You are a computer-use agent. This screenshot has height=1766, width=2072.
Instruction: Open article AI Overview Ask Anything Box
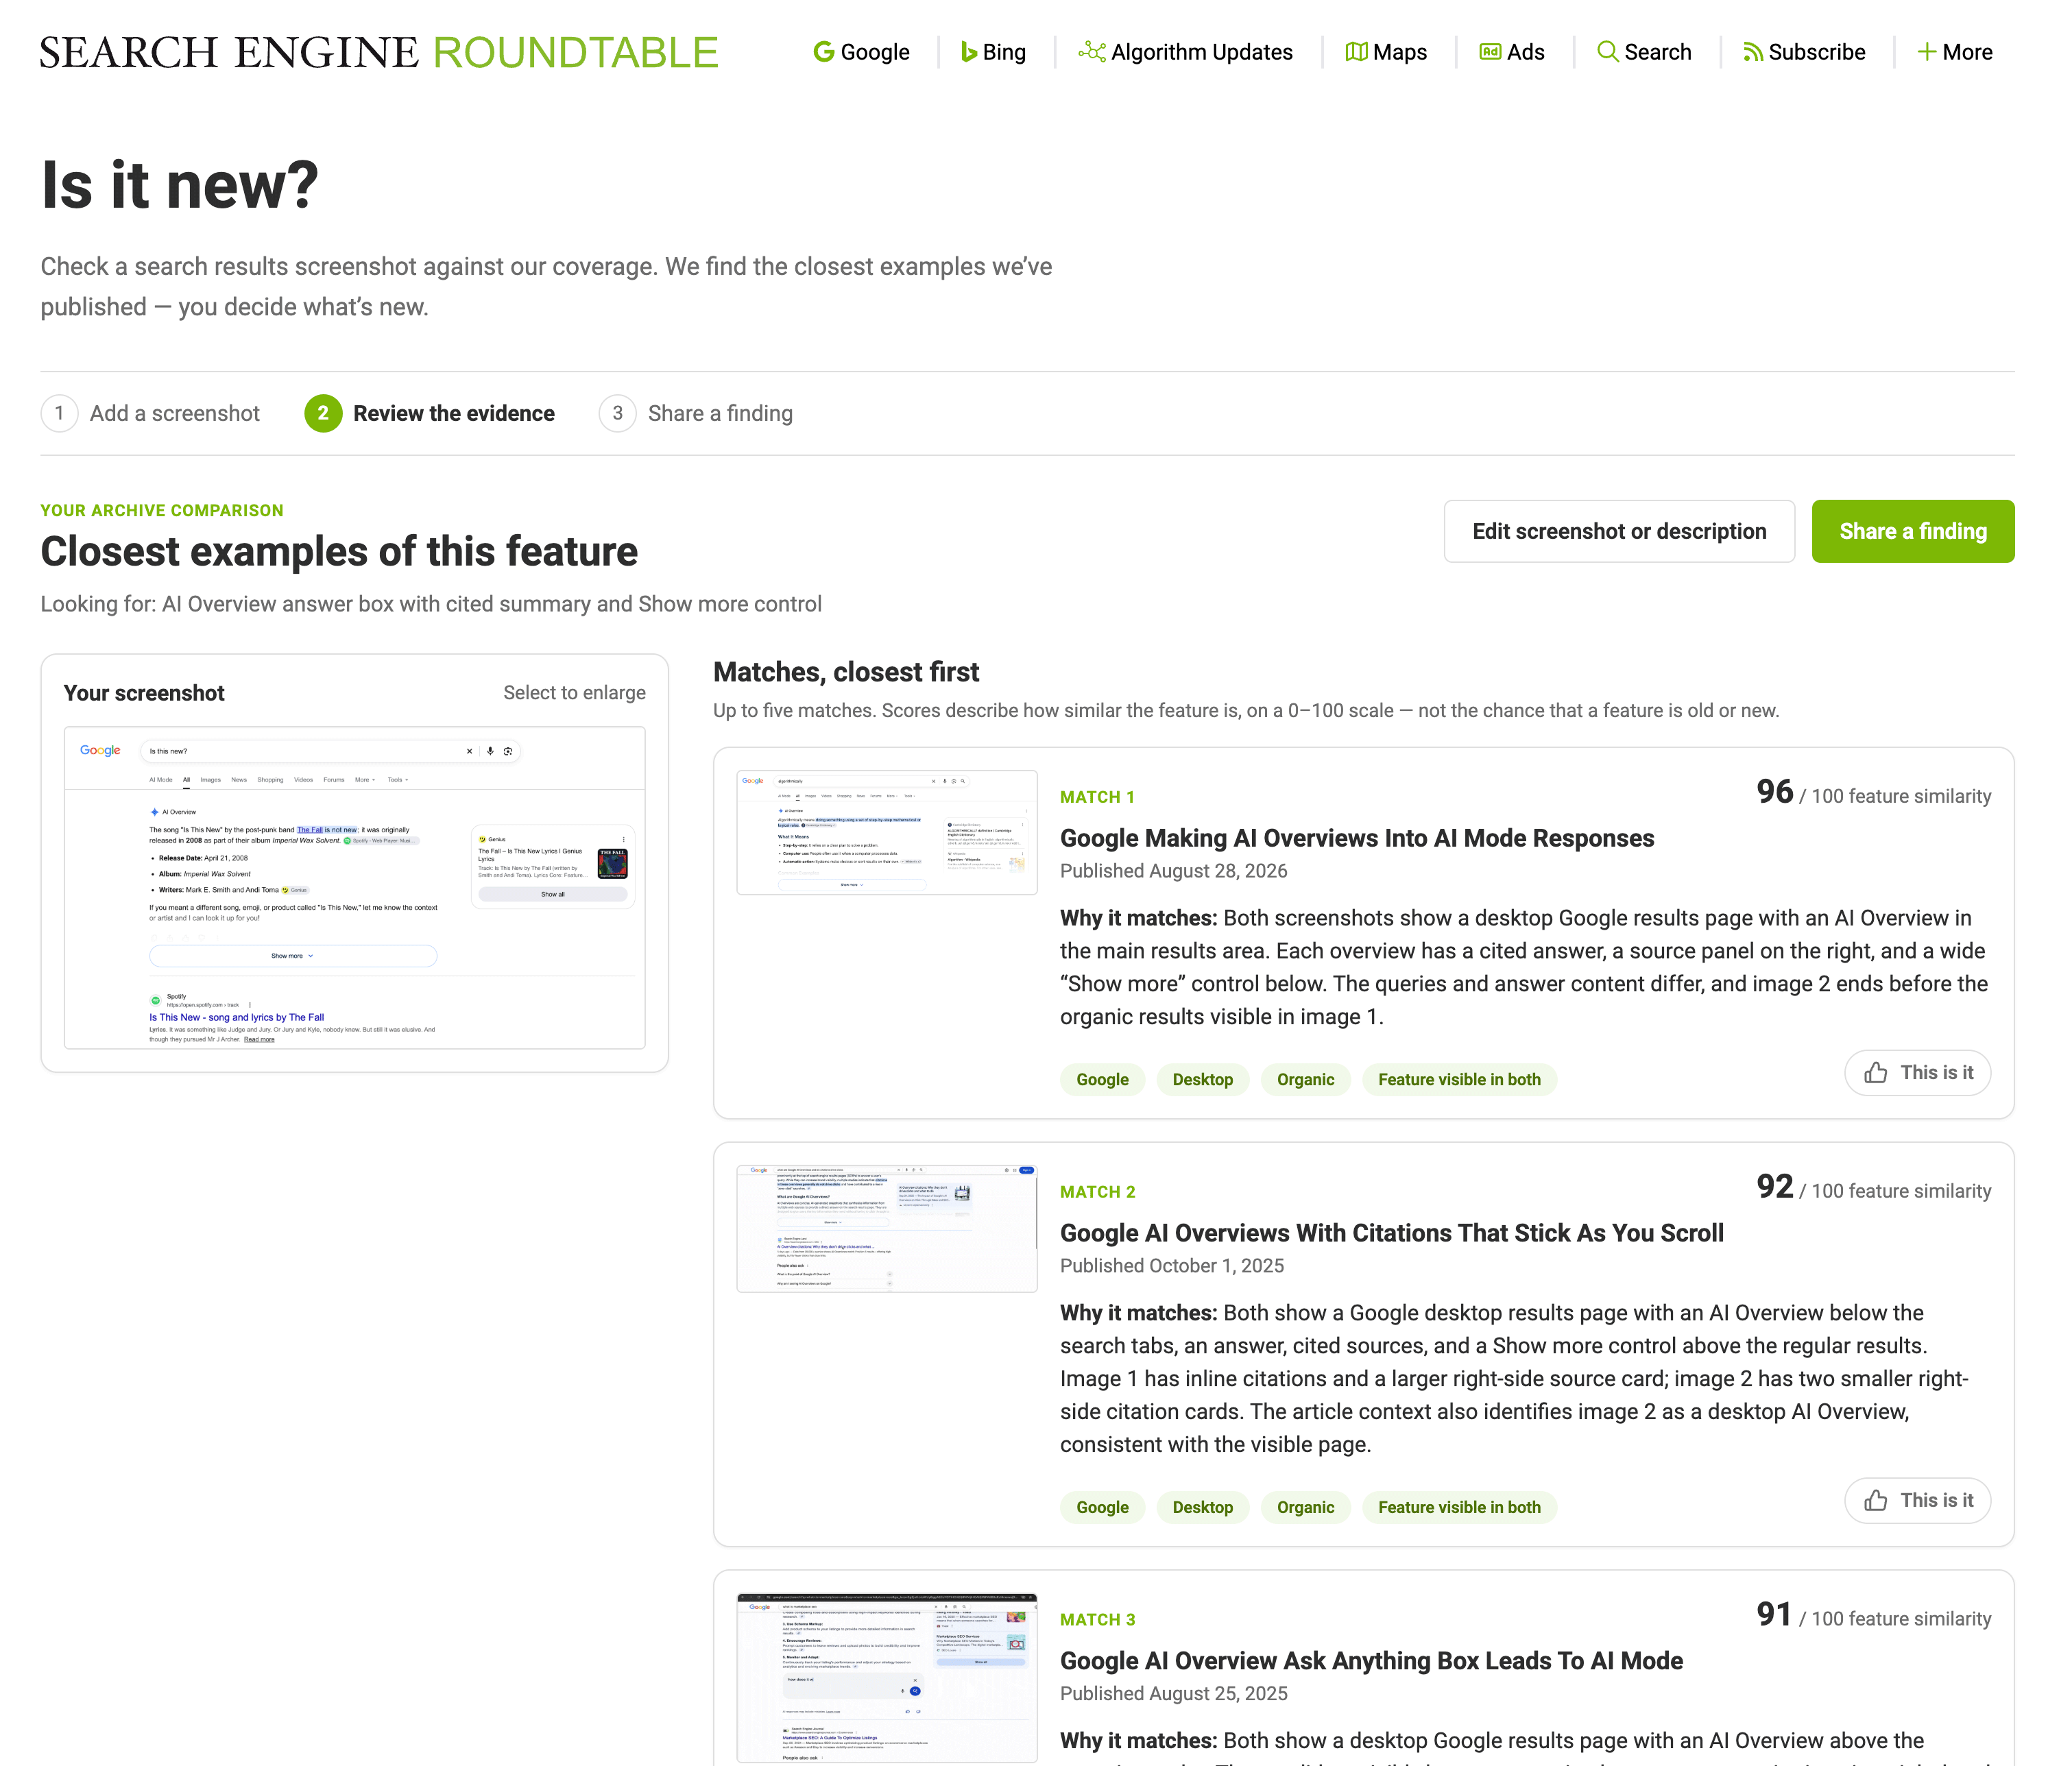1371,1661
